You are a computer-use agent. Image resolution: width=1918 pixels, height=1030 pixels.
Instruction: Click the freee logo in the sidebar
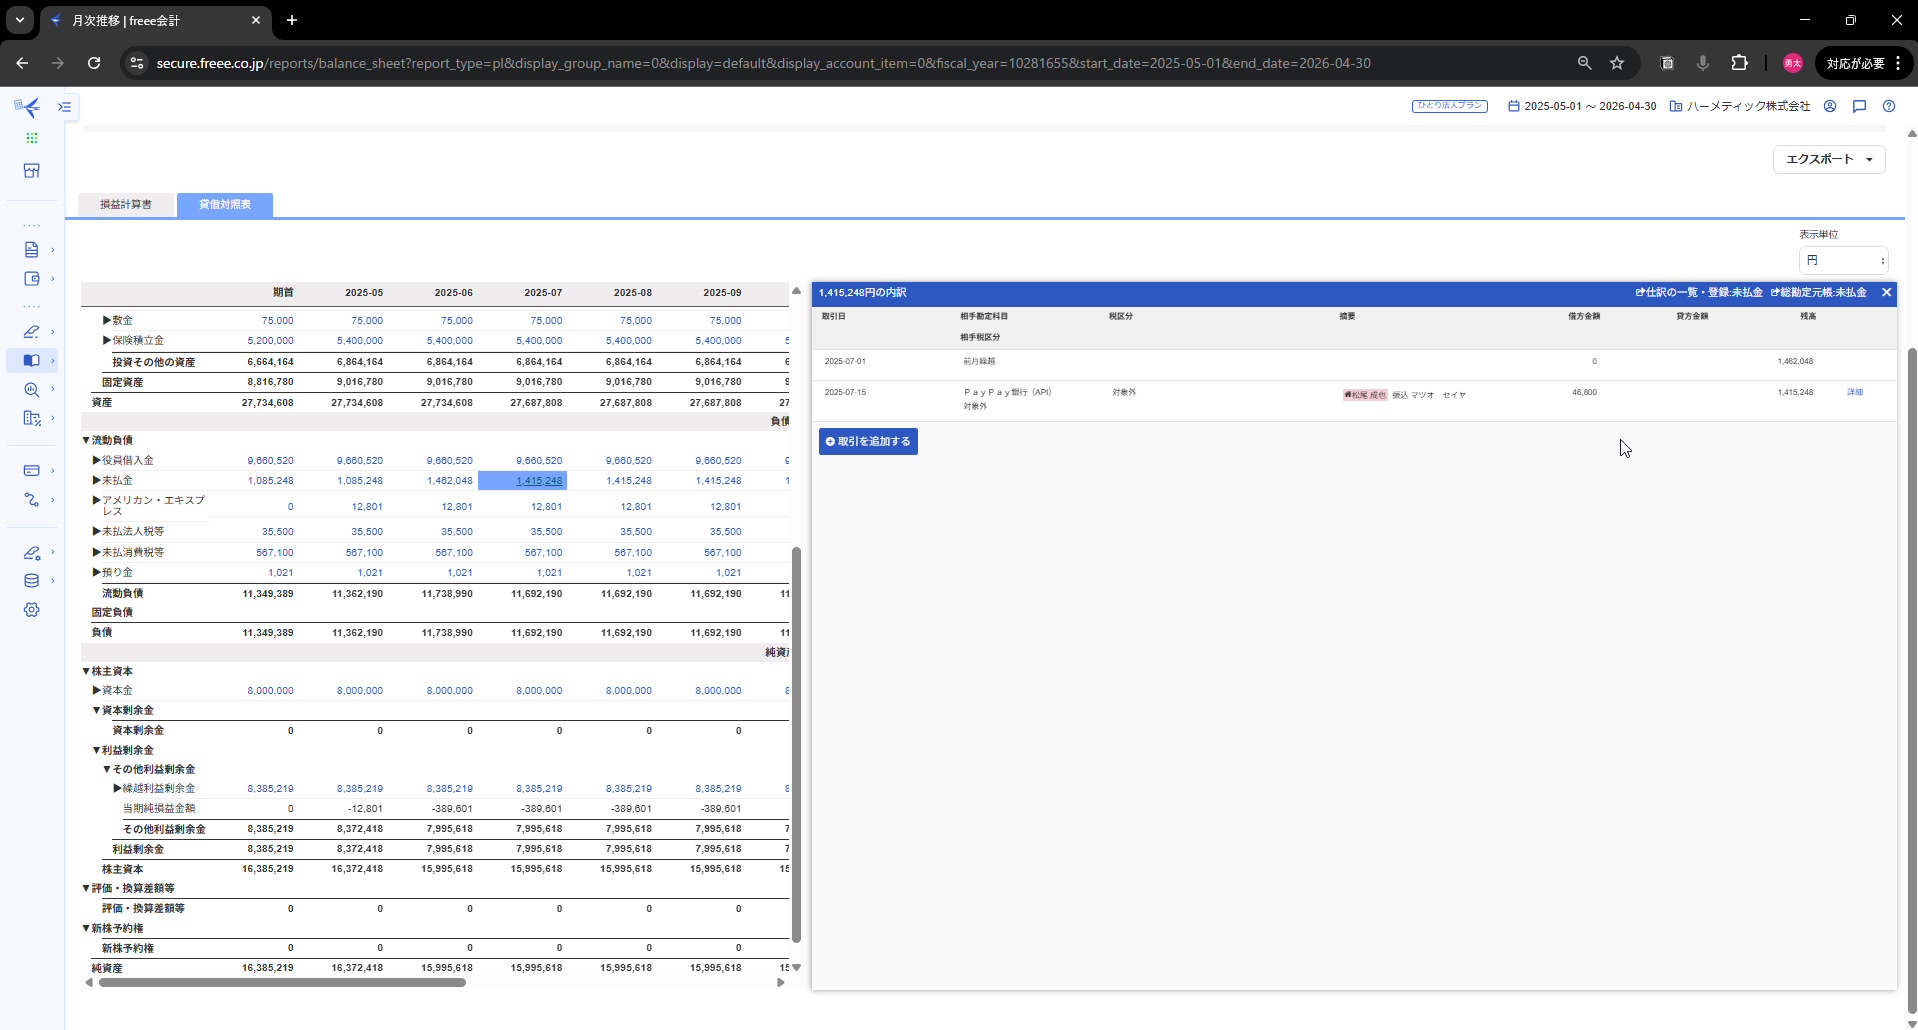coord(28,107)
